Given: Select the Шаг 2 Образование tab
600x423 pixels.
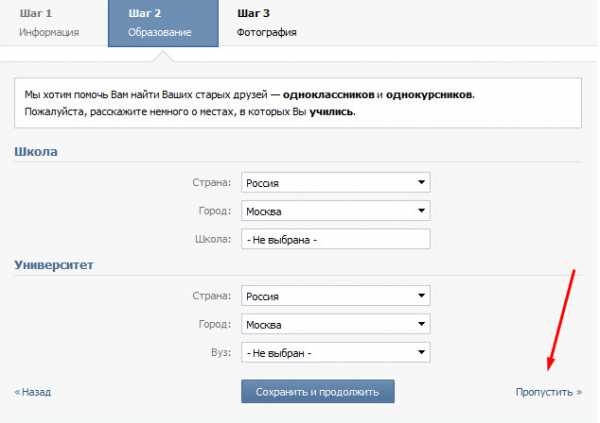Looking at the screenshot, I should click(x=163, y=23).
